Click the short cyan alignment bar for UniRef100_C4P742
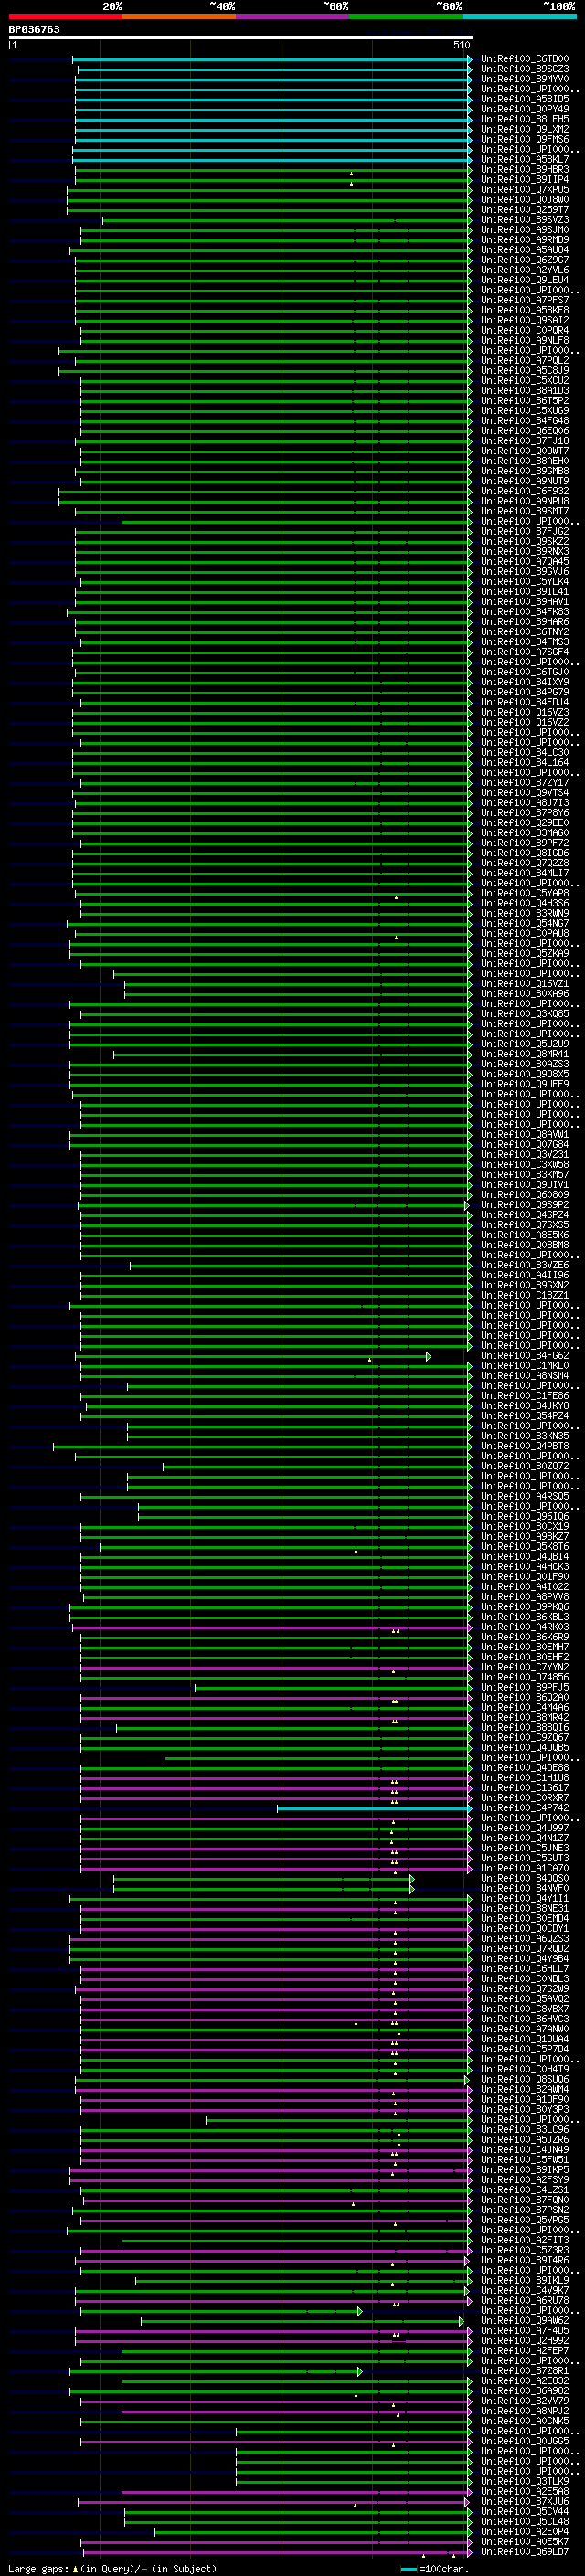 [x=375, y=1808]
